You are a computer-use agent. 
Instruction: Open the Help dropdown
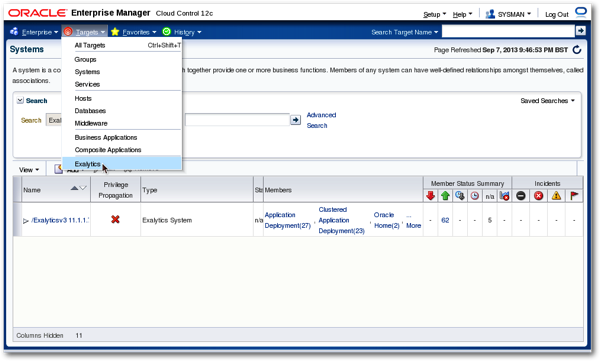click(x=462, y=14)
